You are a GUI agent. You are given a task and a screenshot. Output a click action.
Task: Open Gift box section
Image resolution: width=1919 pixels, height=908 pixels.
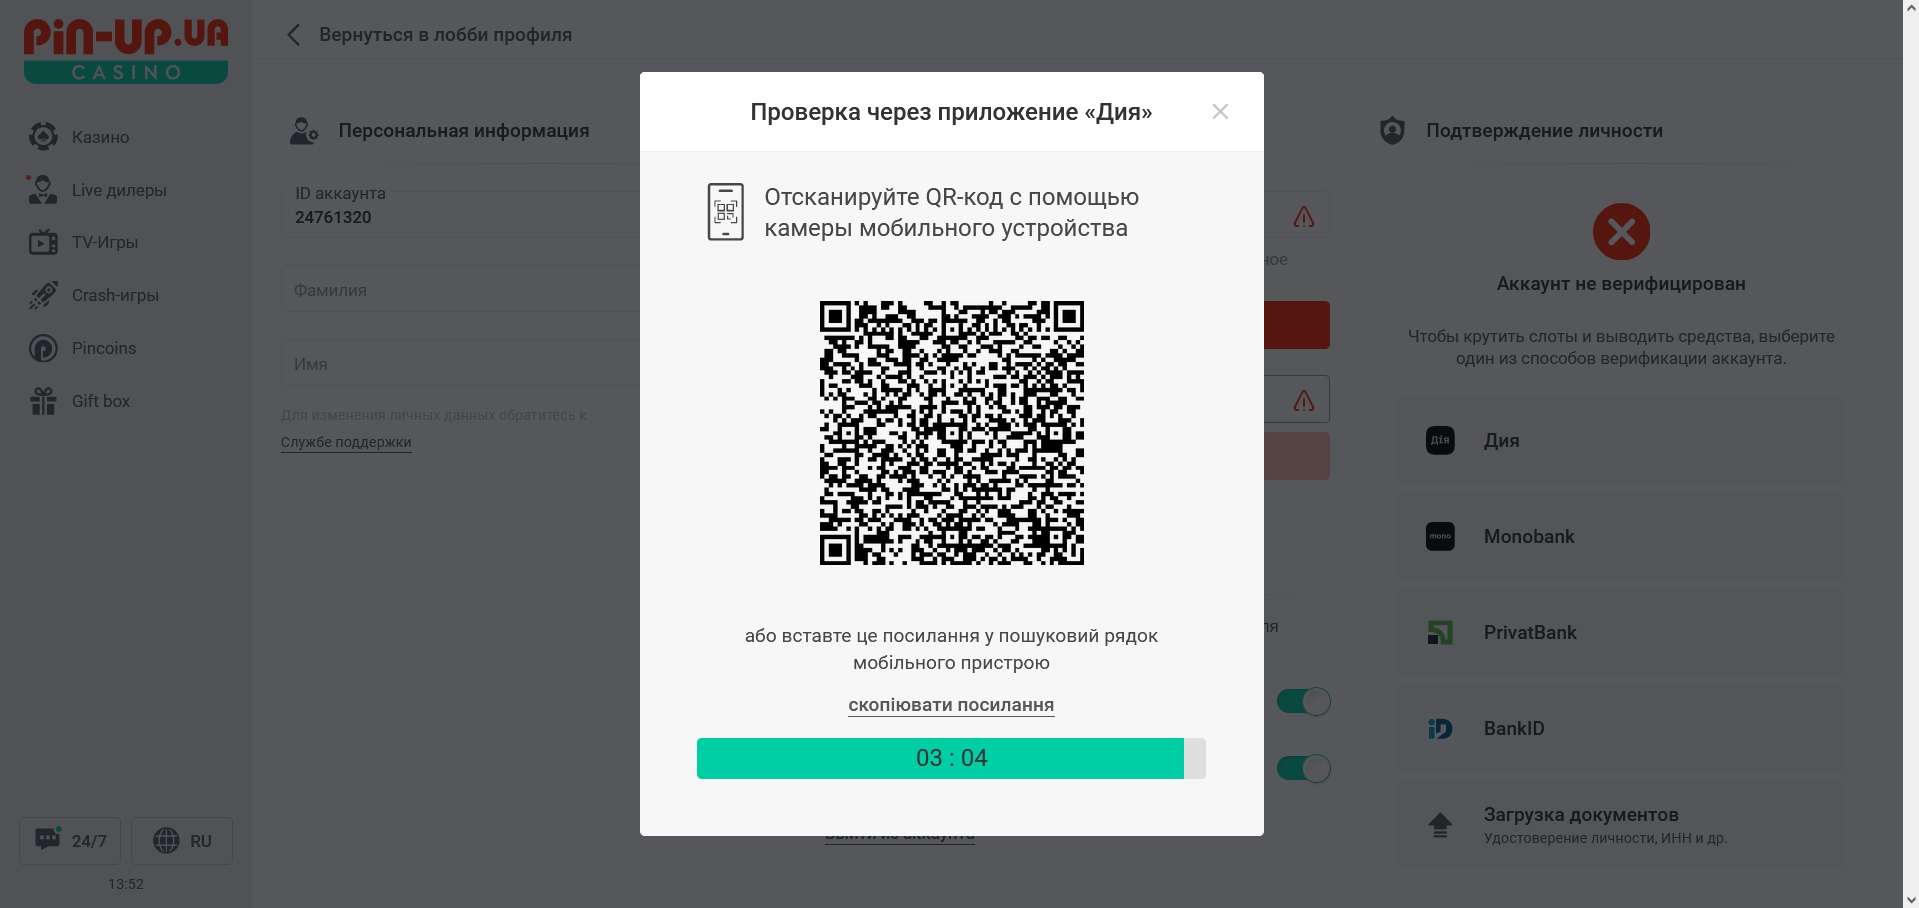click(100, 401)
